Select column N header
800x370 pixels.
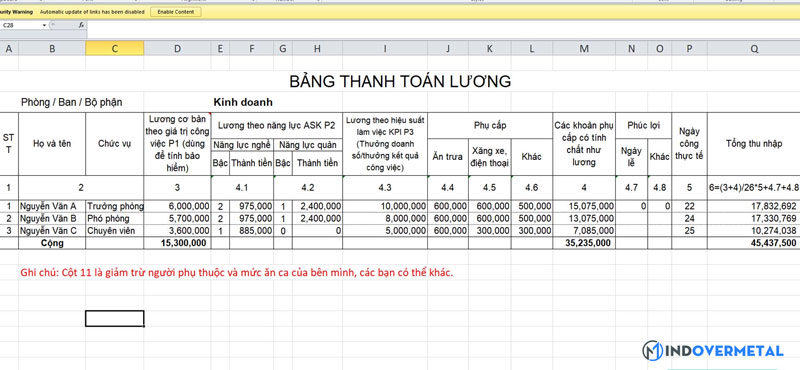click(x=631, y=48)
